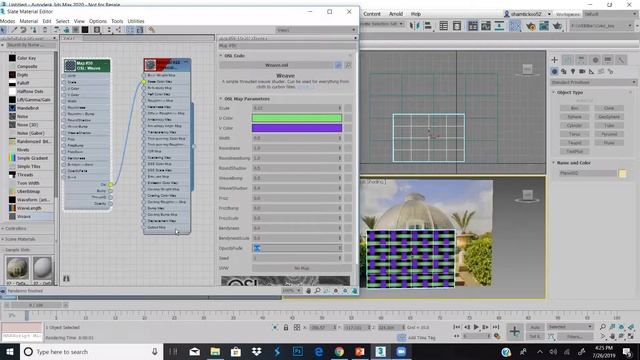Toggle Add Time Tag checkbox icon
Image resolution: width=640 pixels, height=360 pixels.
402,337
